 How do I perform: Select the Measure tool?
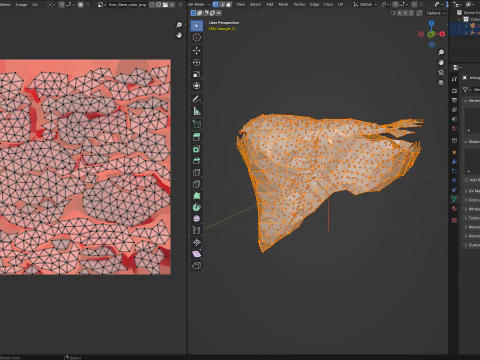197,111
